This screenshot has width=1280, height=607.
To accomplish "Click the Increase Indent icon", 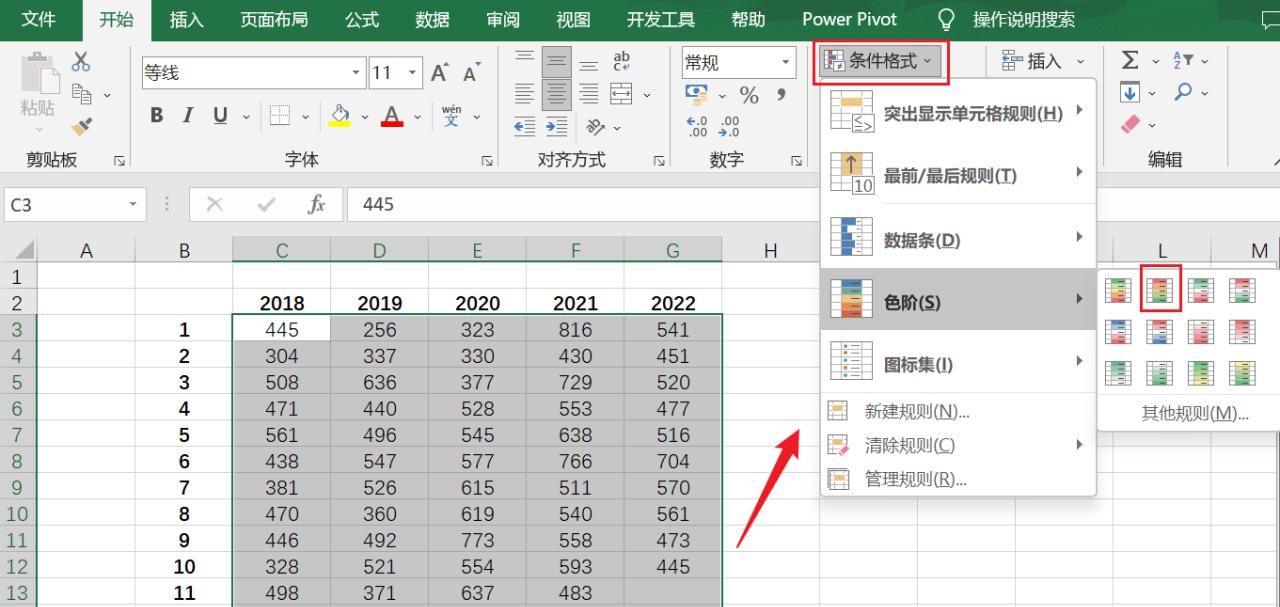I will coord(556,127).
